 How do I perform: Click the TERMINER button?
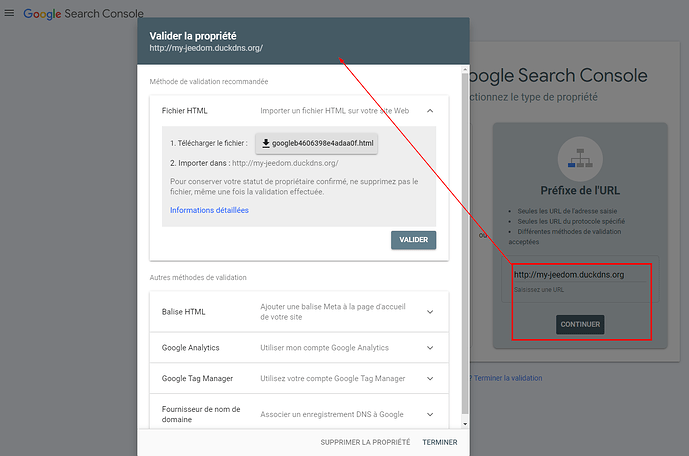pyautogui.click(x=440, y=442)
